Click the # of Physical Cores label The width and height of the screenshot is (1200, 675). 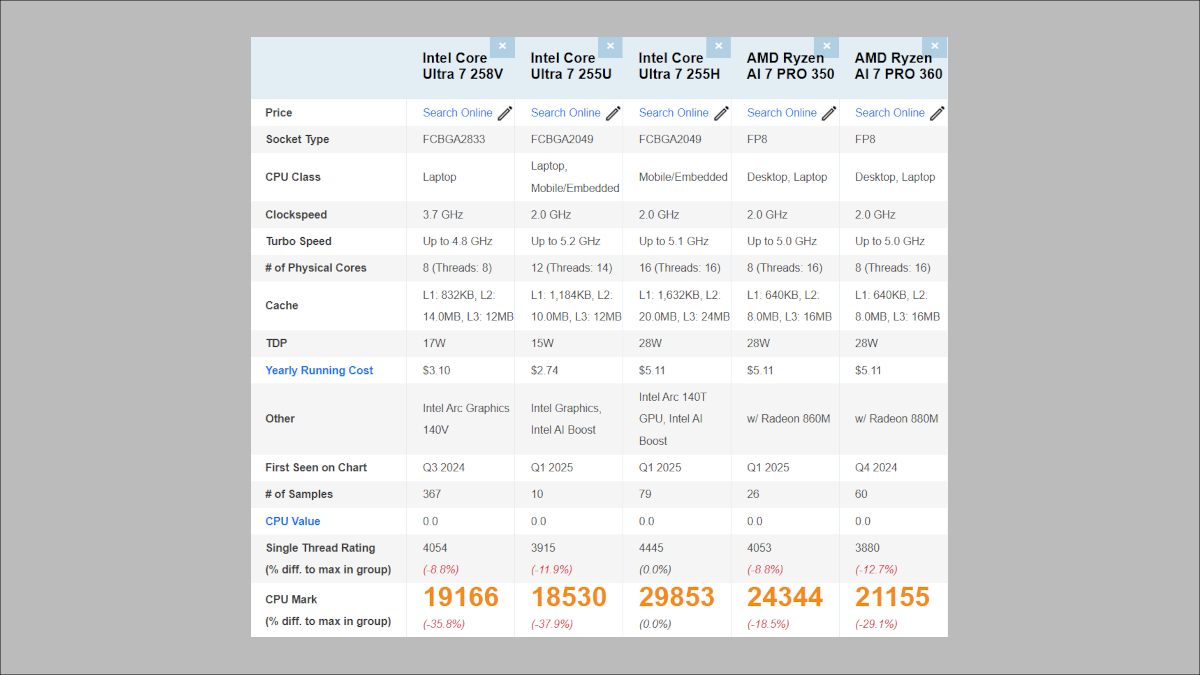[x=316, y=268]
